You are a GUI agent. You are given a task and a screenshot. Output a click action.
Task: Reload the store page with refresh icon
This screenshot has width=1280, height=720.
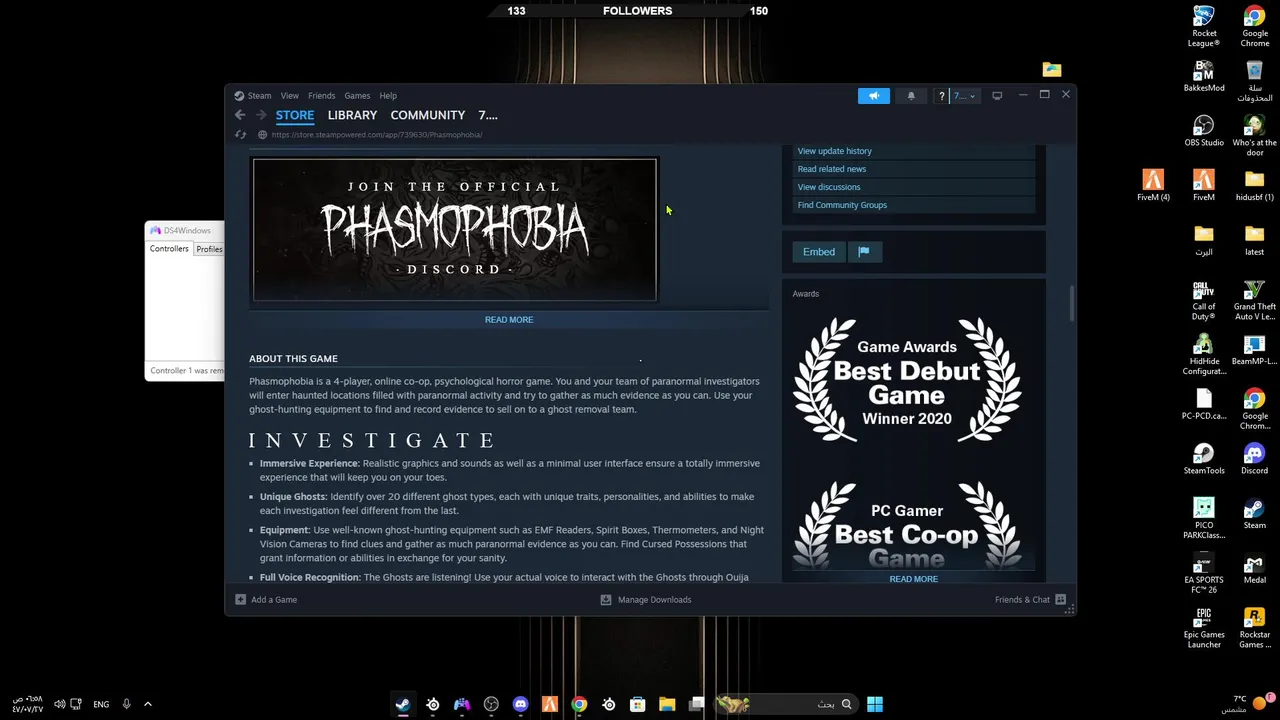(240, 135)
